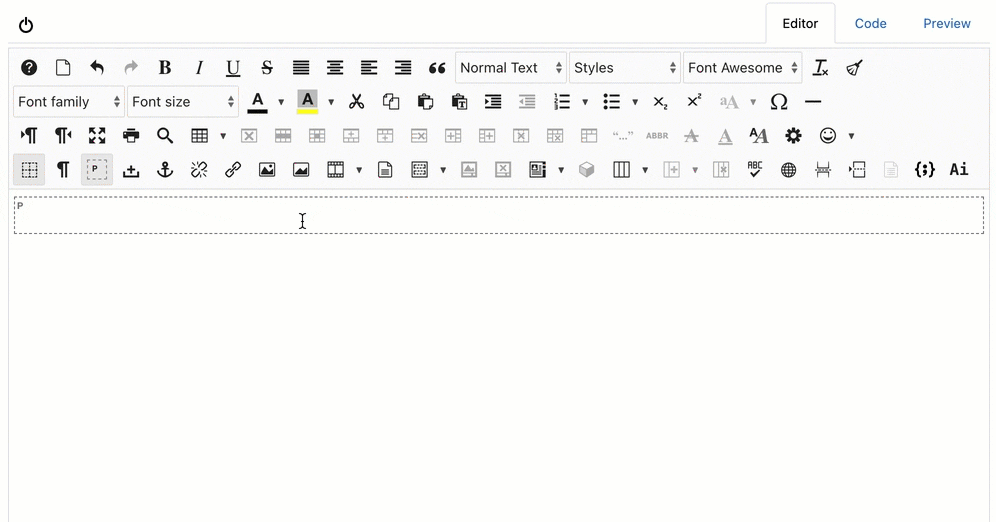Open the globe language icon
The width and height of the screenshot is (996, 522).
(x=788, y=170)
